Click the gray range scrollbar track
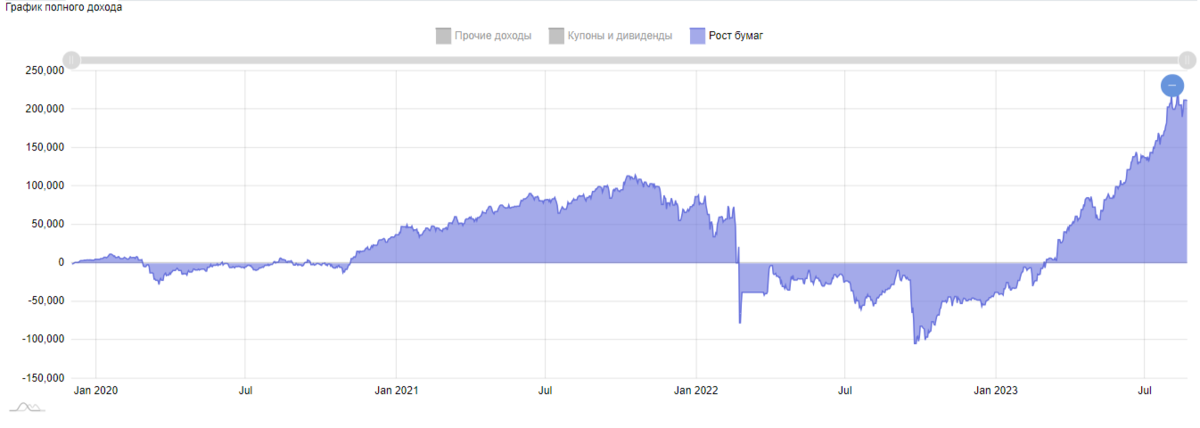 tap(628, 60)
